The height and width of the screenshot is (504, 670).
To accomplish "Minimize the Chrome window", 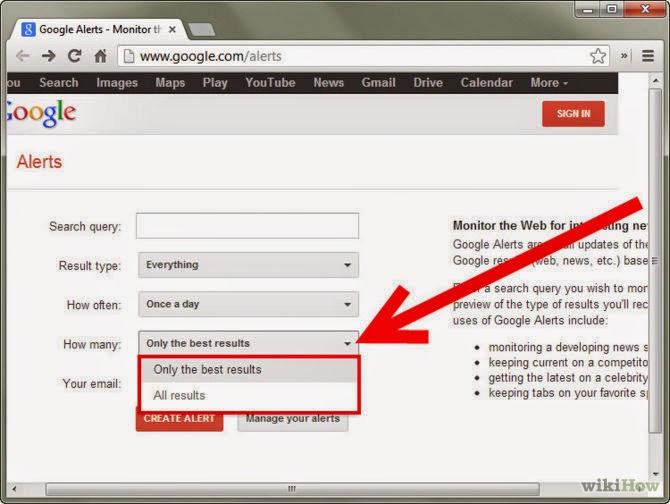I will coord(588,9).
